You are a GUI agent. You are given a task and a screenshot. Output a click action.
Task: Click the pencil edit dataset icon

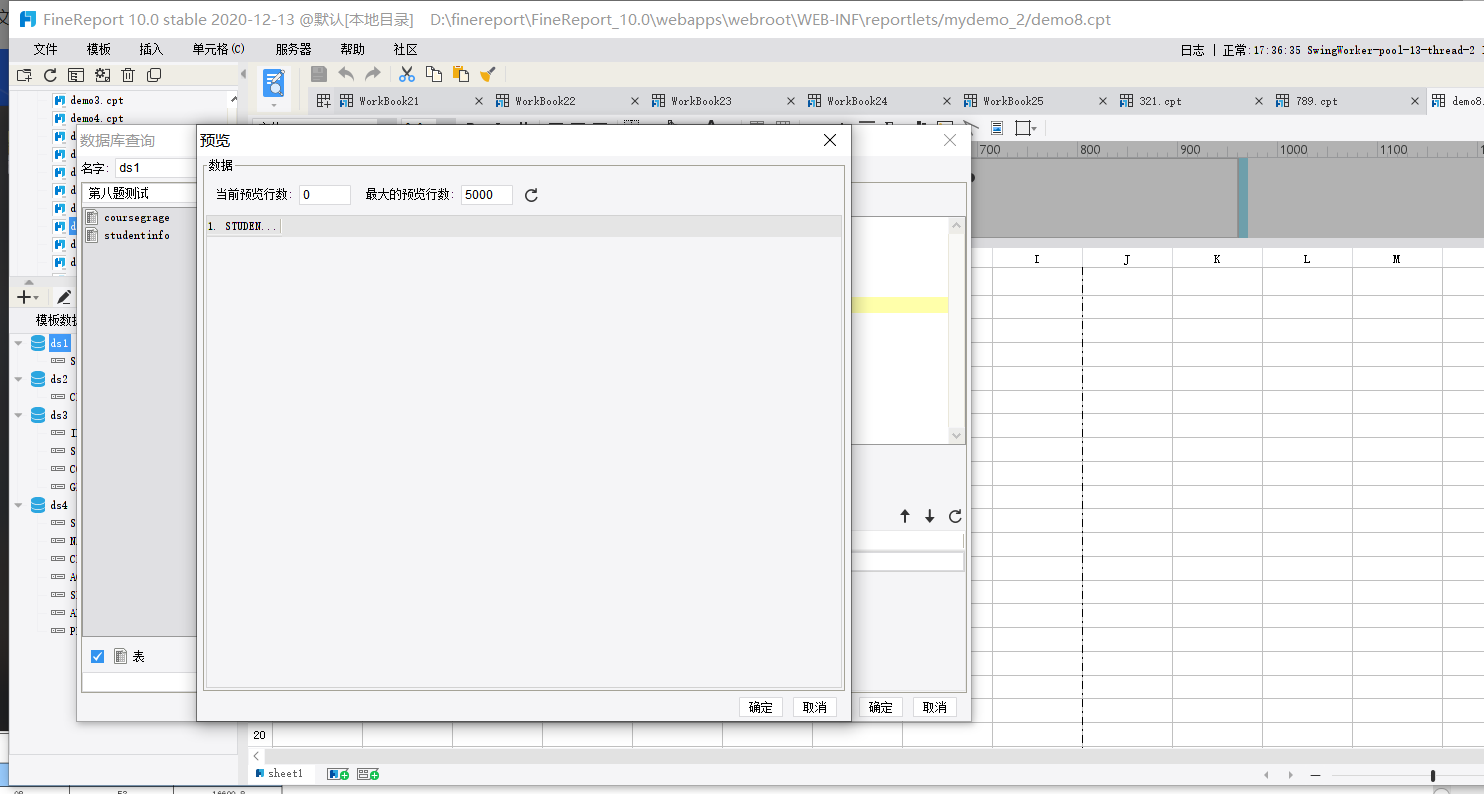tap(64, 297)
